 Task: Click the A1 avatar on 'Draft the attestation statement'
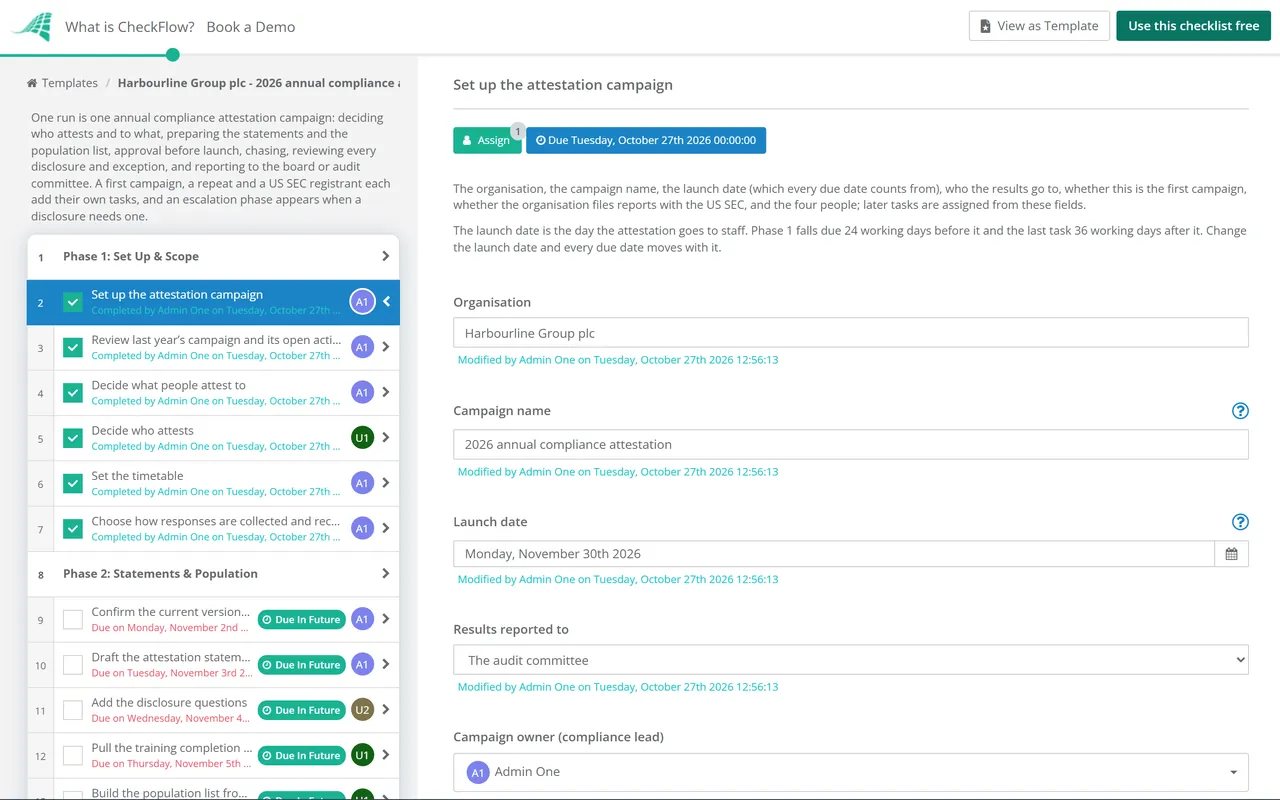tap(362, 665)
